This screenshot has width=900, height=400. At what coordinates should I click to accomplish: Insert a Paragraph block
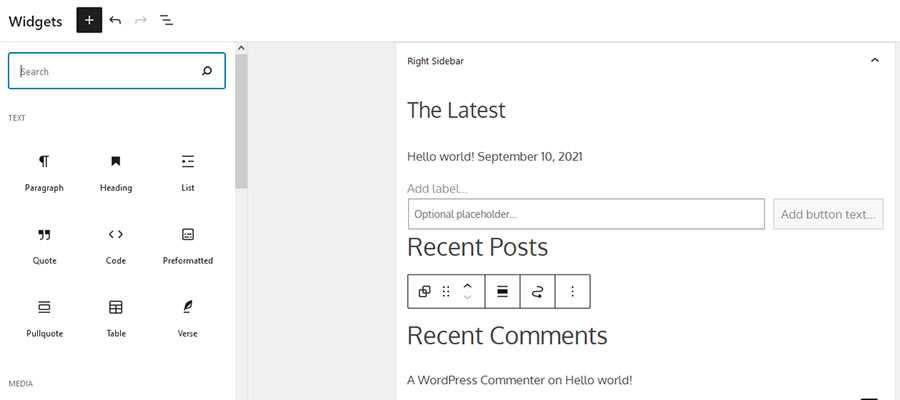44,170
